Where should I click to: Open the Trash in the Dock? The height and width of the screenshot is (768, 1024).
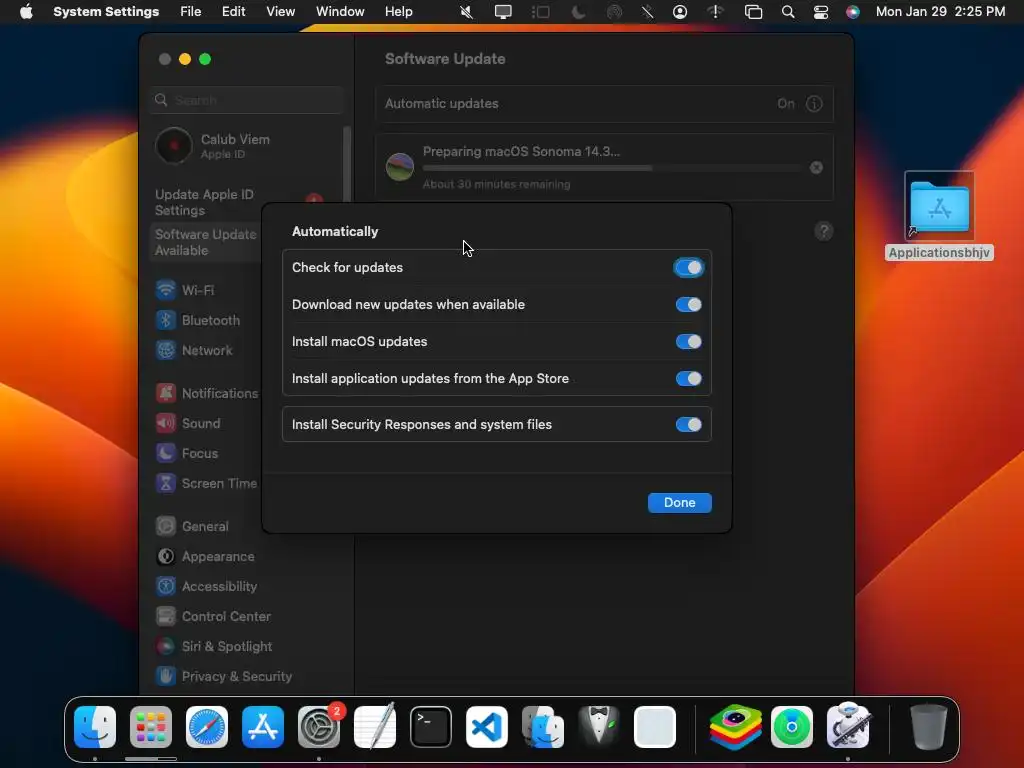coord(929,727)
